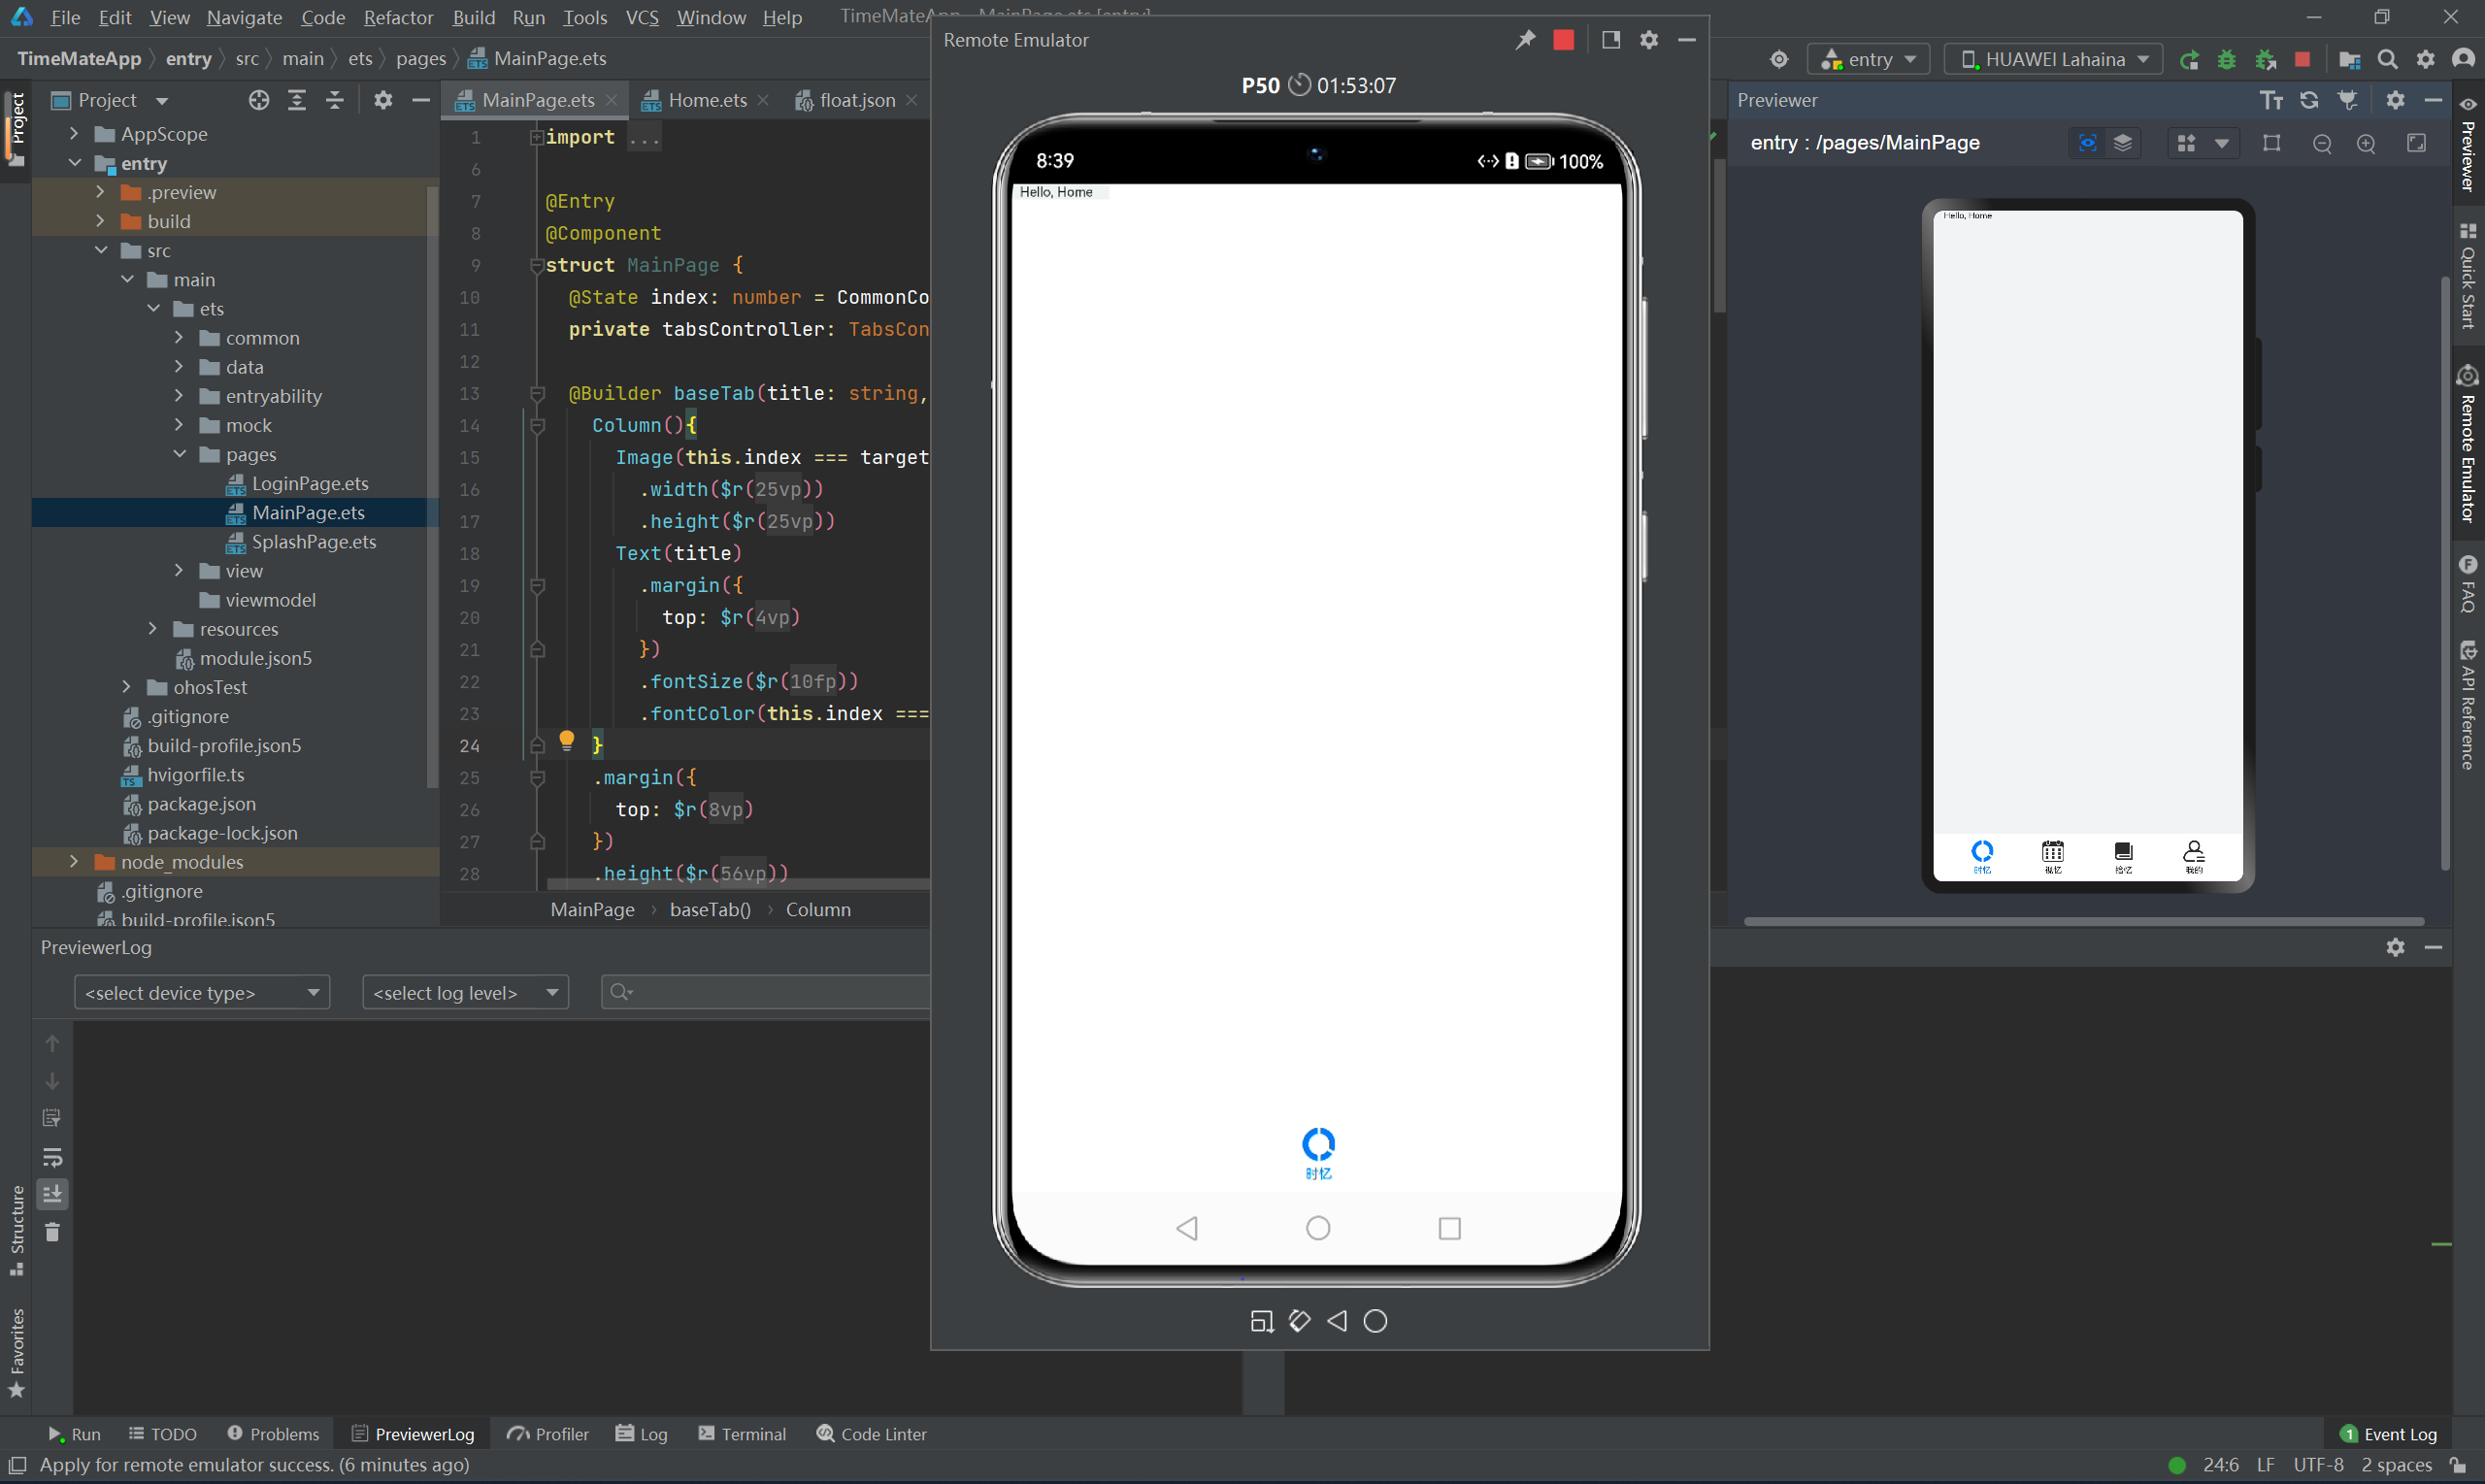This screenshot has height=1484, width=2485.
Task: Click the Debug bug icon in toolbar
Action: (2226, 60)
